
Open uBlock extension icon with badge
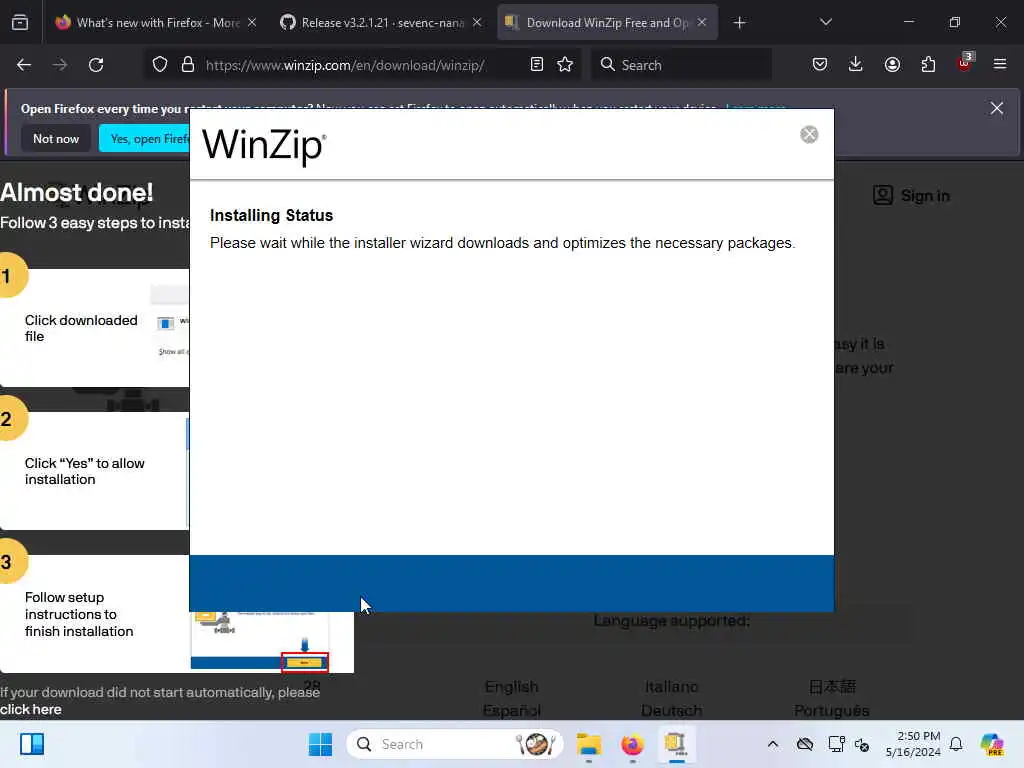pyautogui.click(x=965, y=63)
